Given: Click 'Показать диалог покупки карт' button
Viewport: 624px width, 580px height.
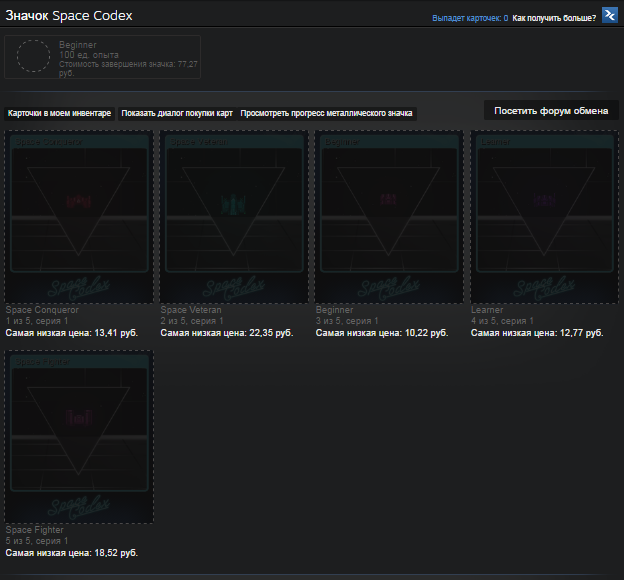Looking at the screenshot, I should 177,113.
